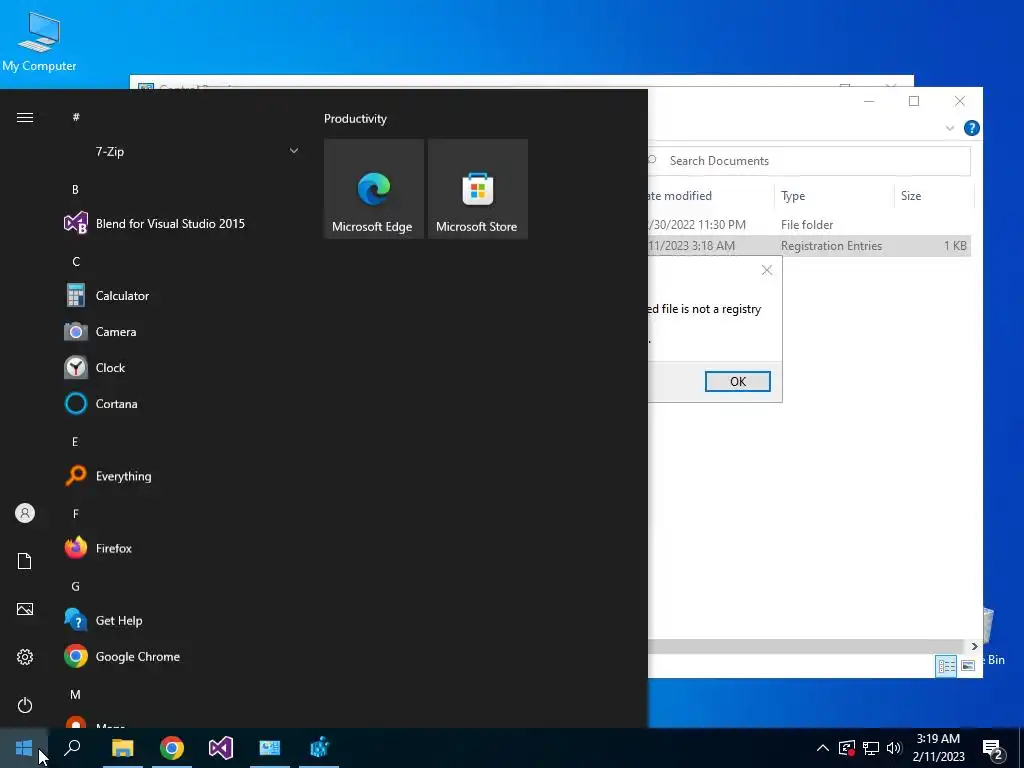Open File Explorer from the taskbar
Image resolution: width=1024 pixels, height=768 pixels.
[x=122, y=748]
